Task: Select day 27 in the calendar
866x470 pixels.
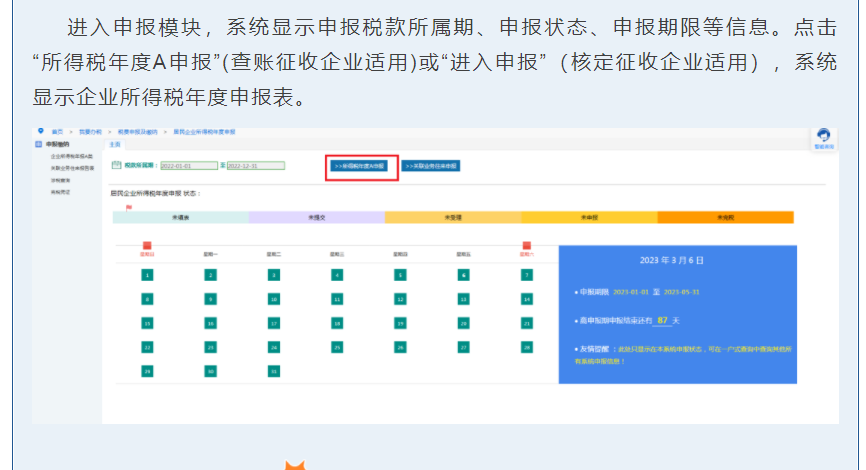Action: (463, 347)
